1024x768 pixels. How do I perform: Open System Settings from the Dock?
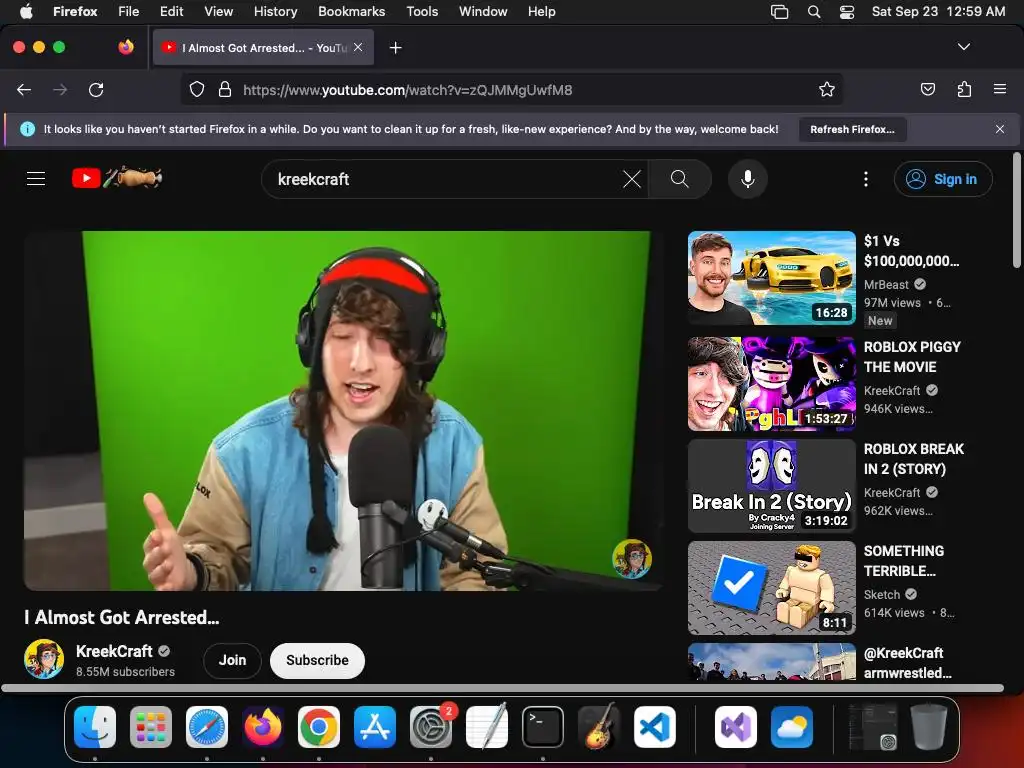tap(431, 727)
